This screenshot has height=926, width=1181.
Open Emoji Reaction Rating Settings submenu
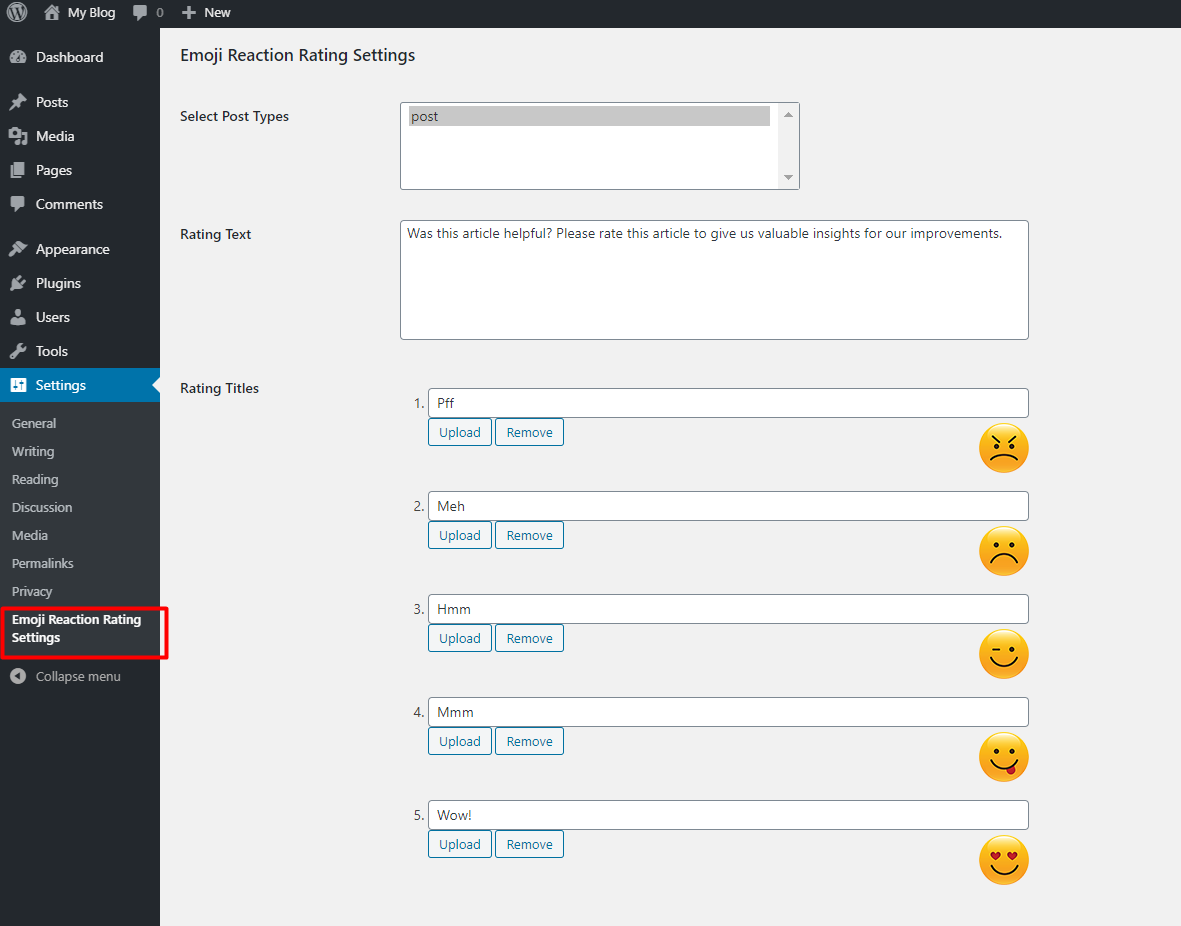pyautogui.click(x=76, y=628)
